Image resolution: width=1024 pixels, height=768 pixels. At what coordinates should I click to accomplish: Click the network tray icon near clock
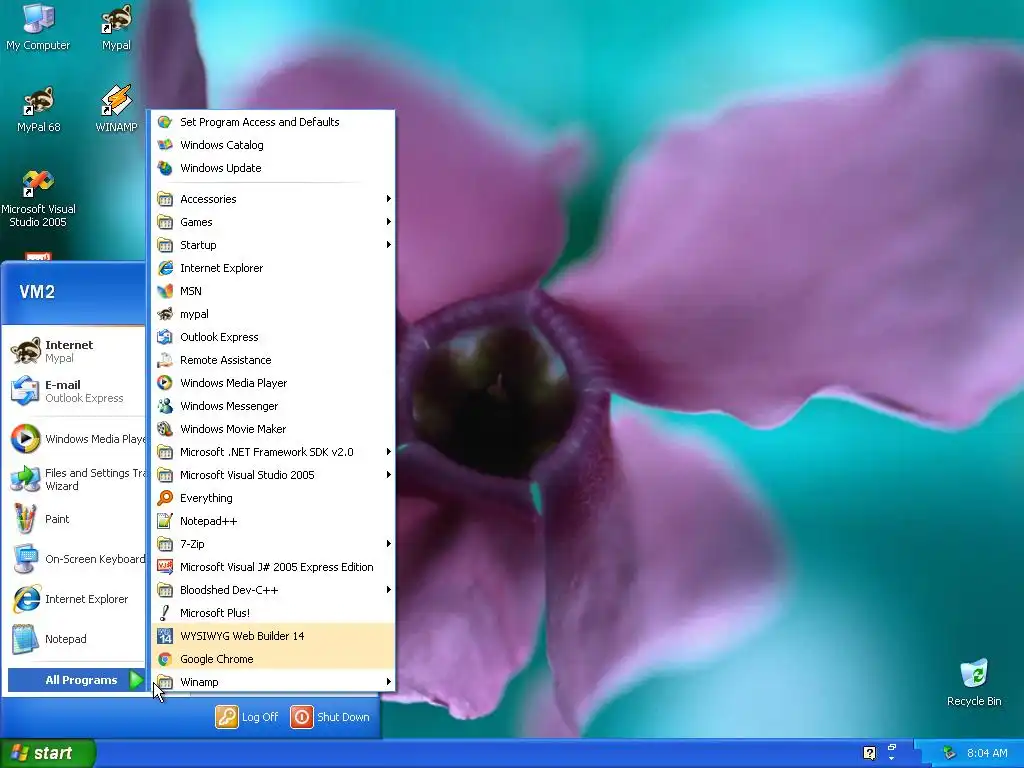[949, 753]
